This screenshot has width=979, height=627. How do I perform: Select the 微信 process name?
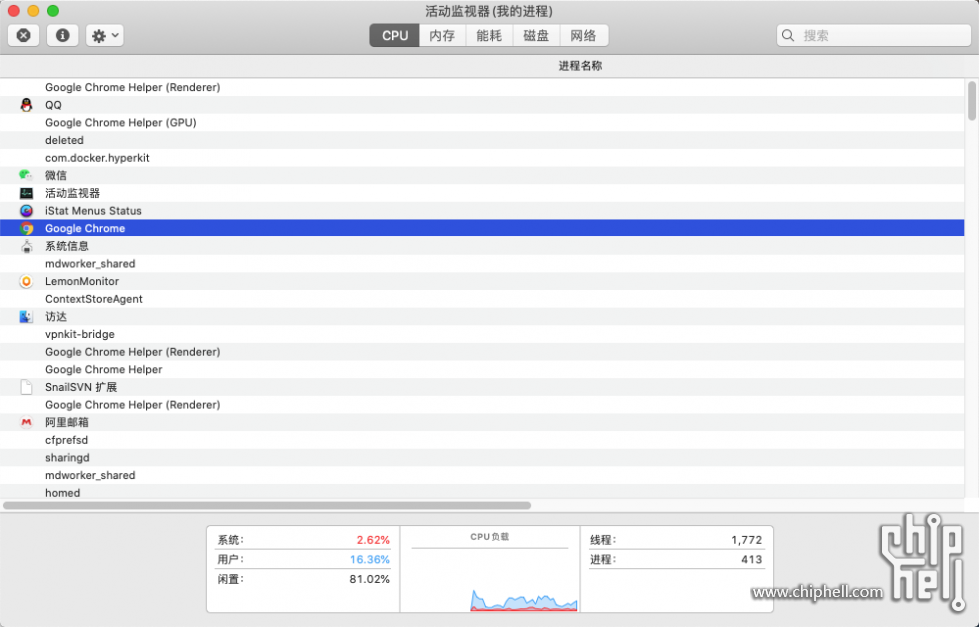click(56, 175)
